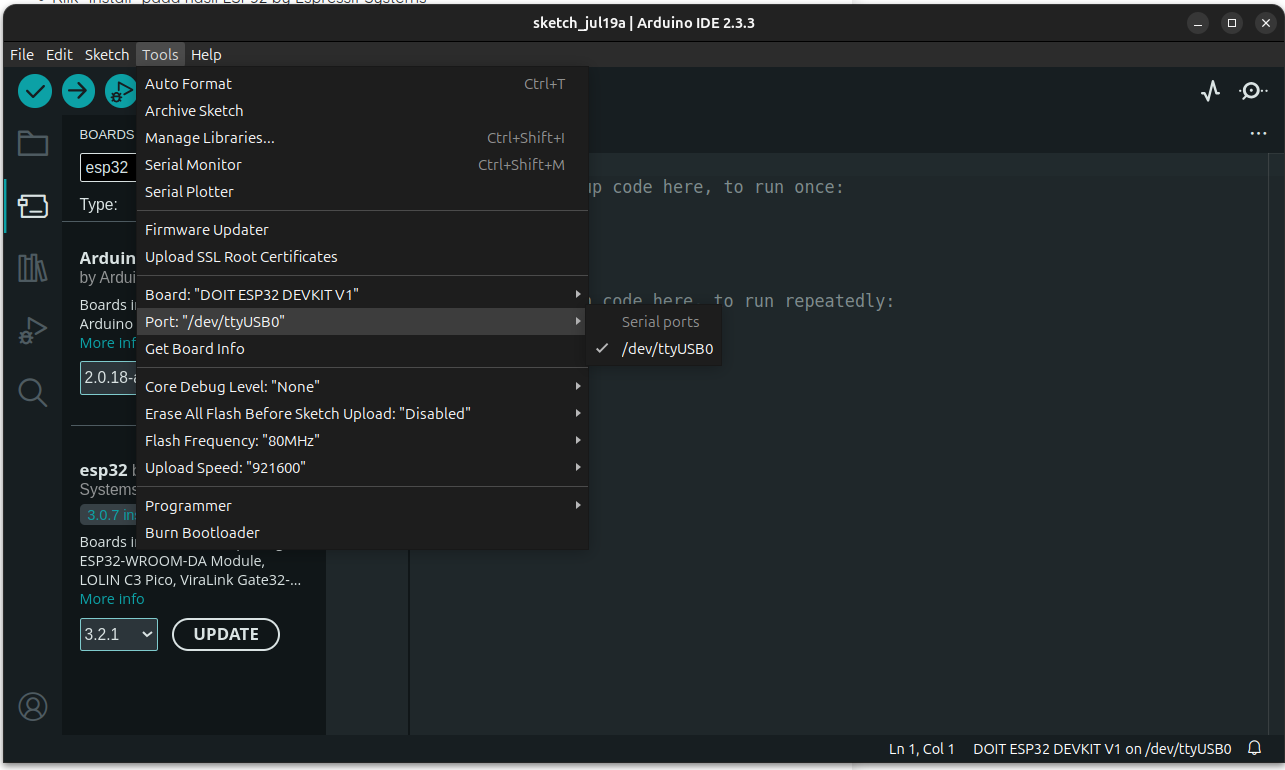Choose Burn Bootloader menu entry

tap(362, 532)
